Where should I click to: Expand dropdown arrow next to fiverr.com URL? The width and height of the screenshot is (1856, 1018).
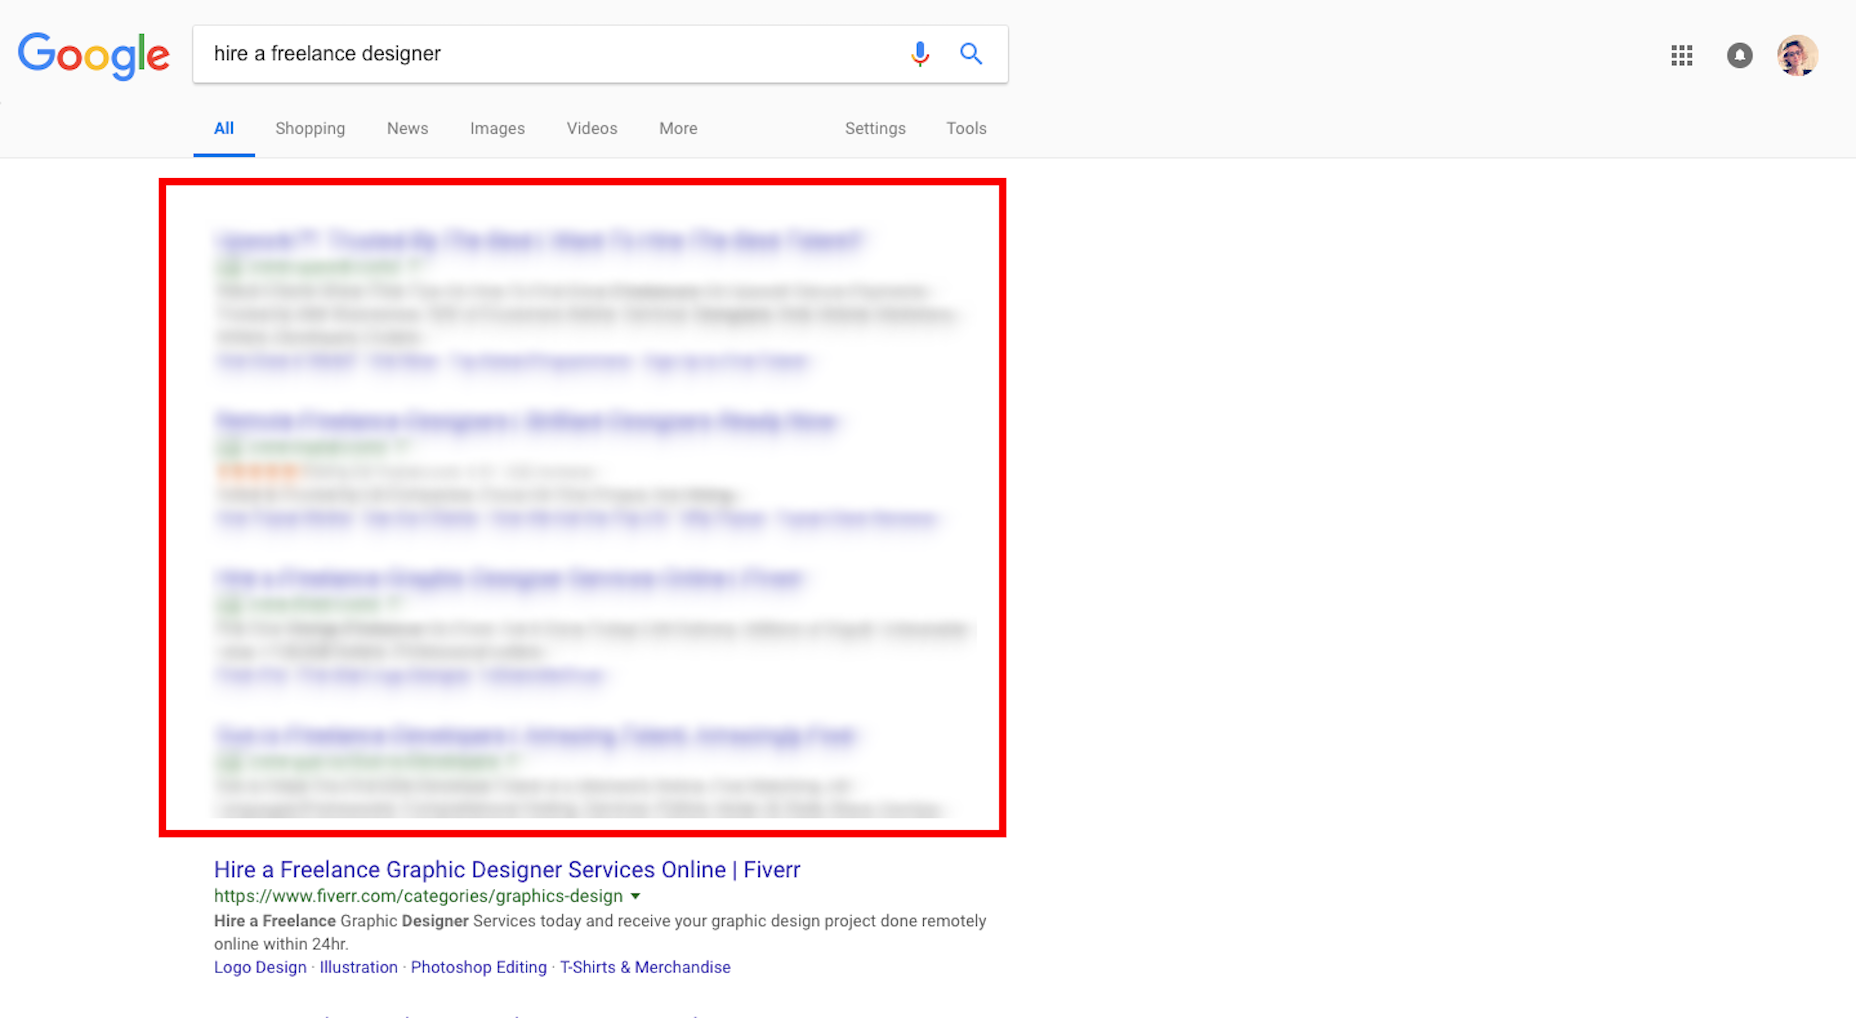click(x=635, y=897)
